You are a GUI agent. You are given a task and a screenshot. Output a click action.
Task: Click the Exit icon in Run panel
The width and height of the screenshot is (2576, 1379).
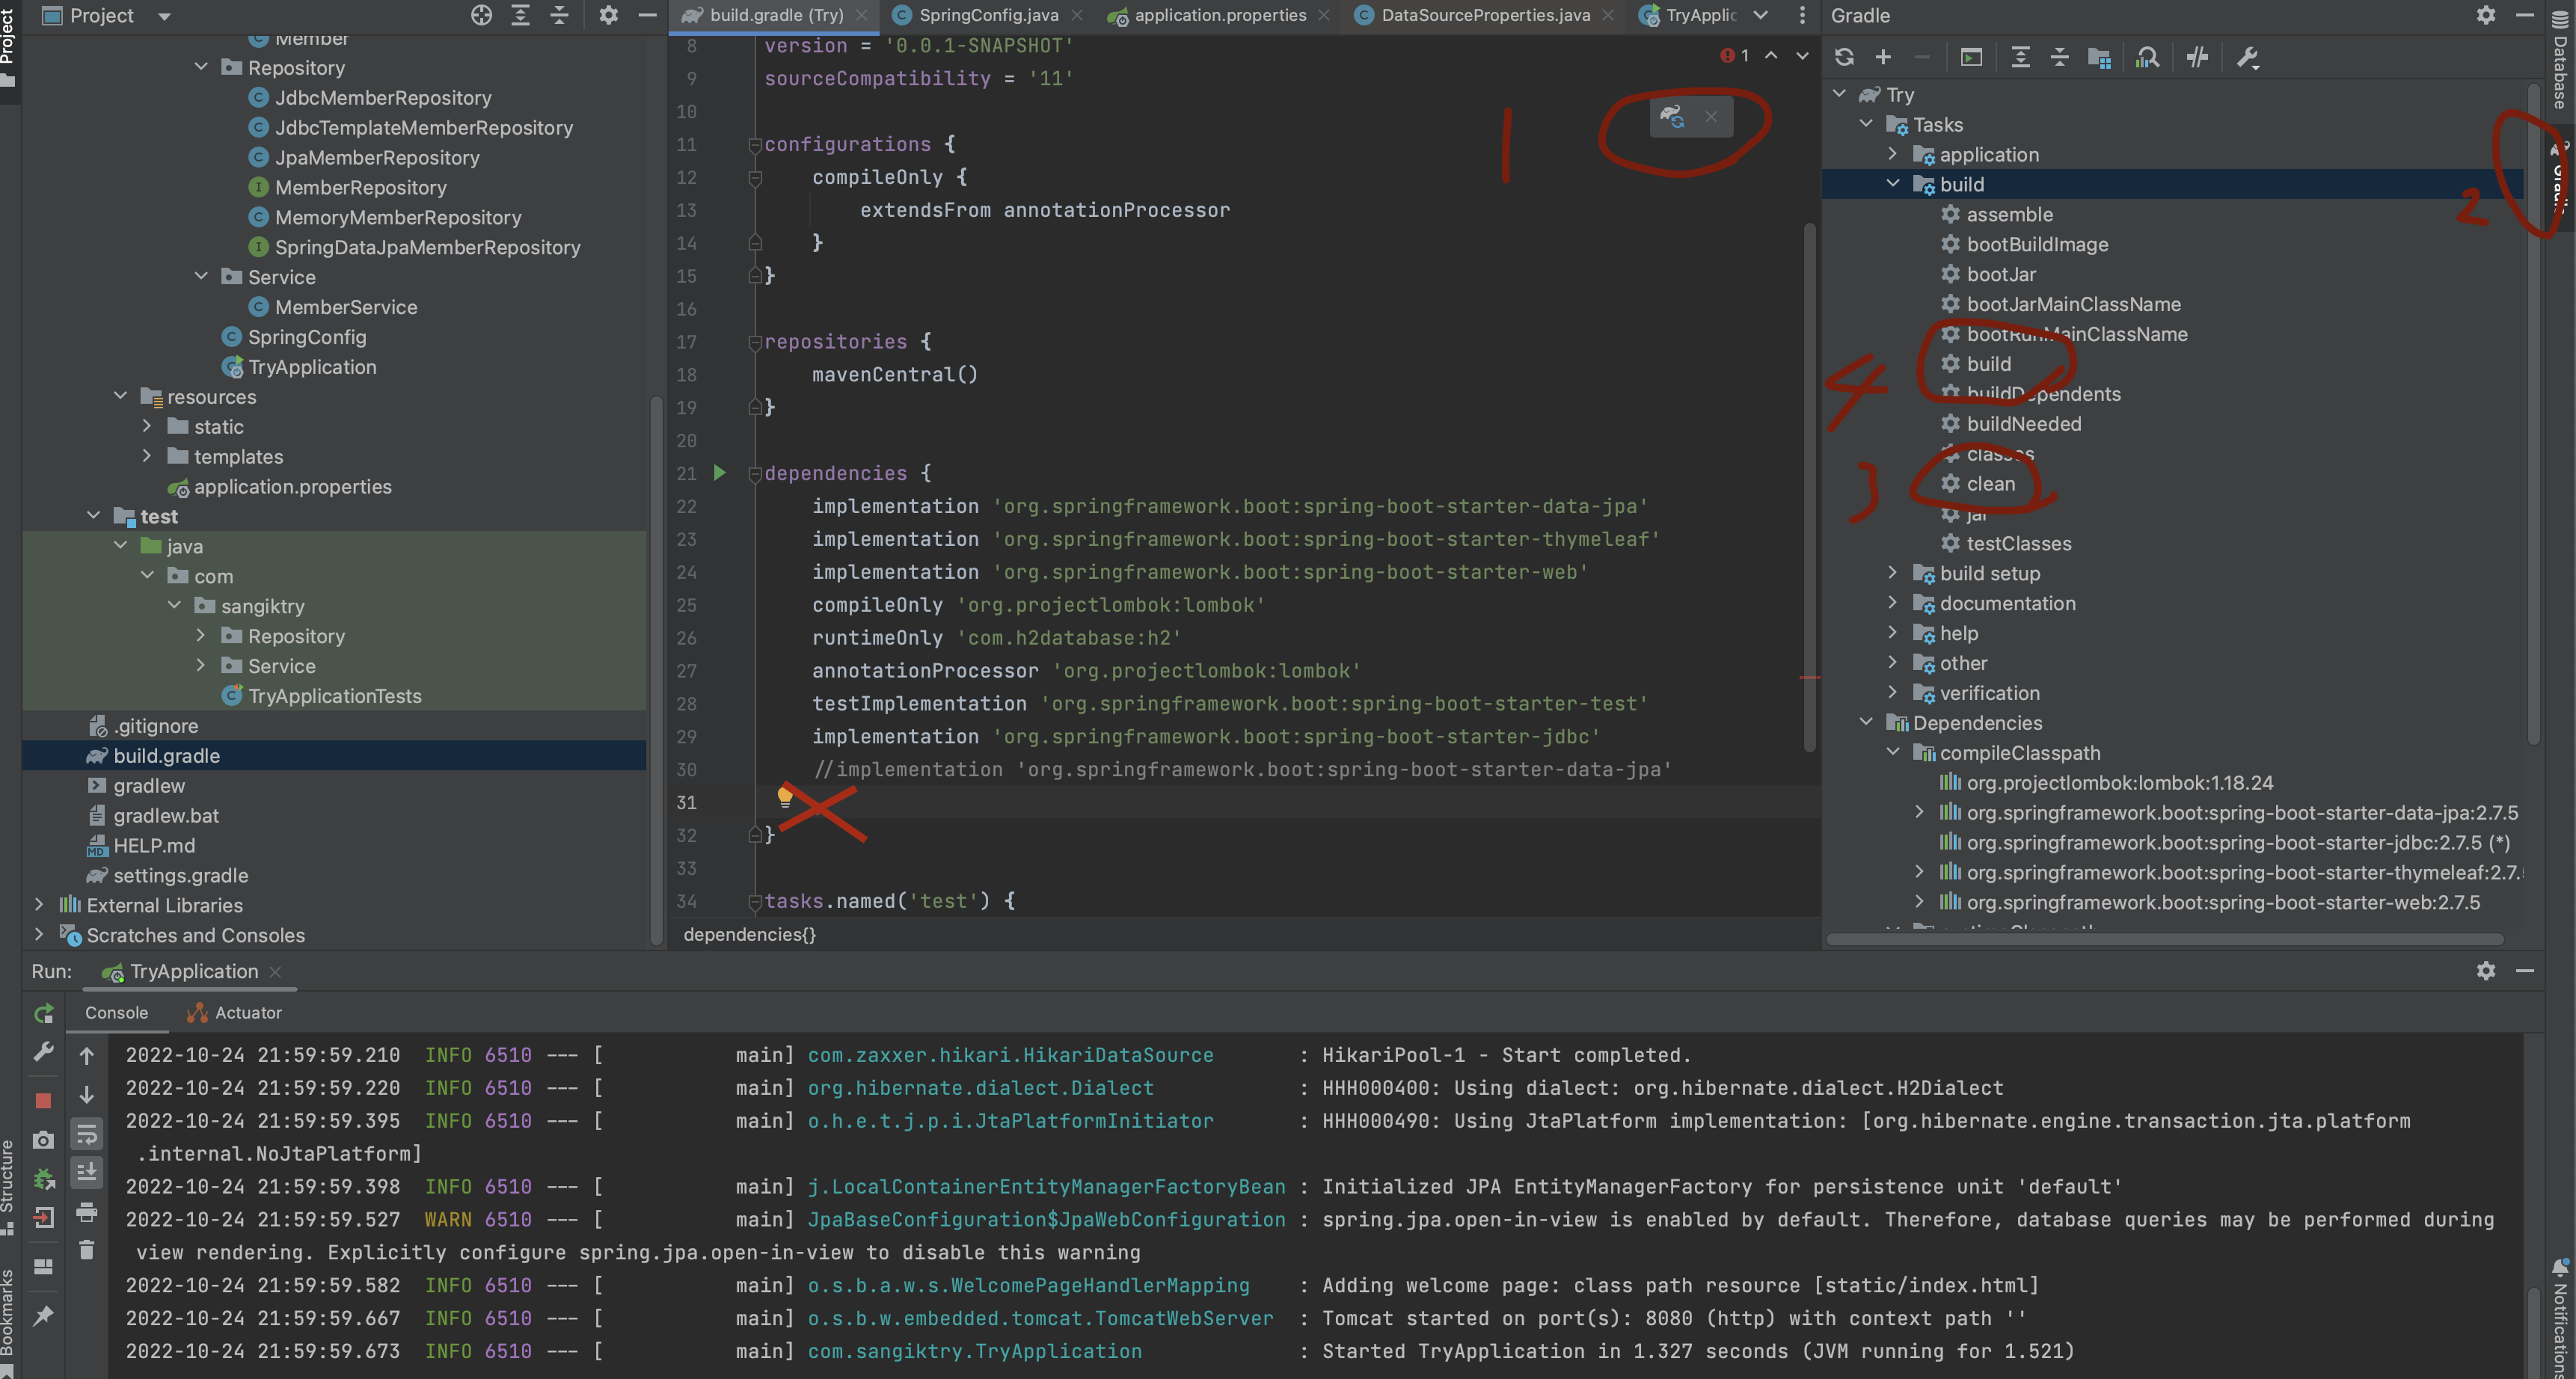coord(43,1217)
